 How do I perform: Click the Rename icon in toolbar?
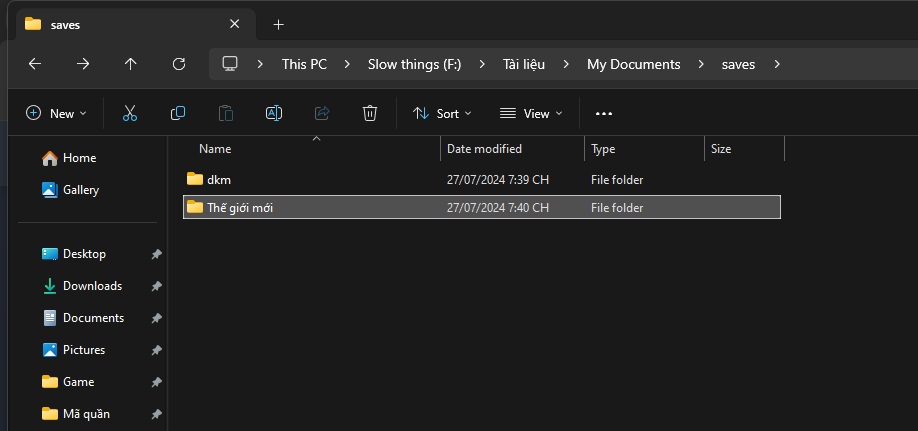coord(273,113)
